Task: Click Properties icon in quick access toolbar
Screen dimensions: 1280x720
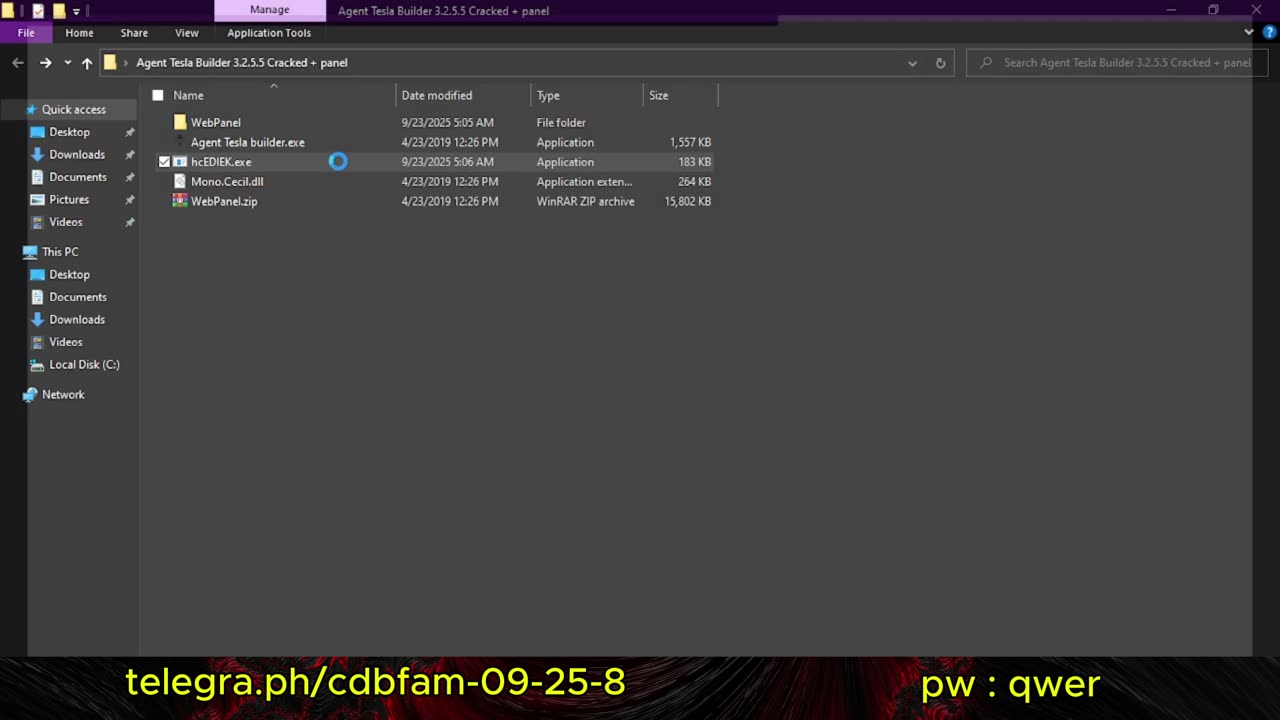Action: click(38, 11)
